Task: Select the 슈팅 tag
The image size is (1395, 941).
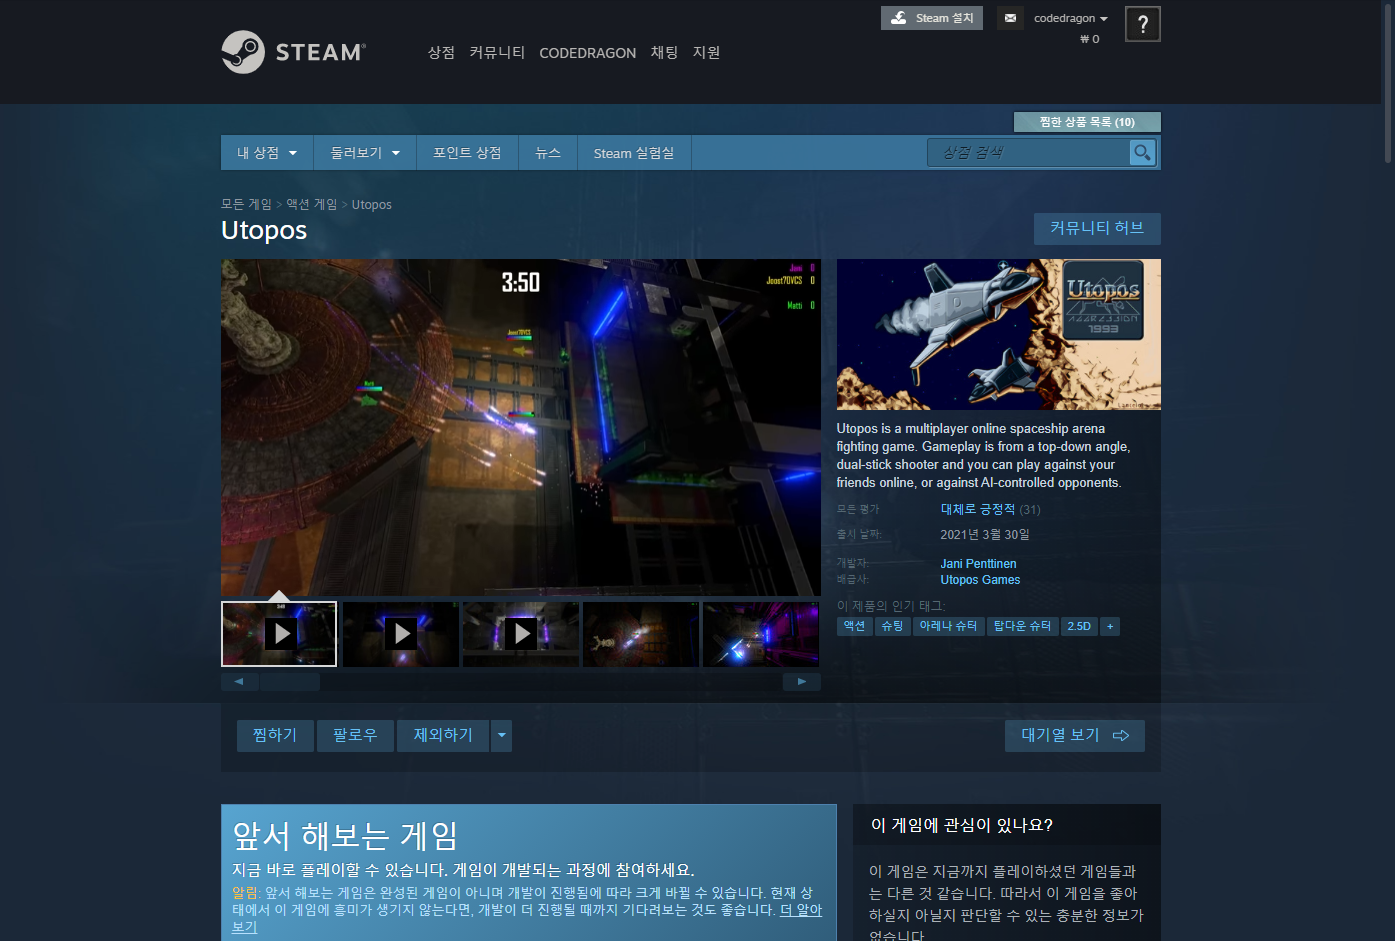Action: [x=893, y=626]
